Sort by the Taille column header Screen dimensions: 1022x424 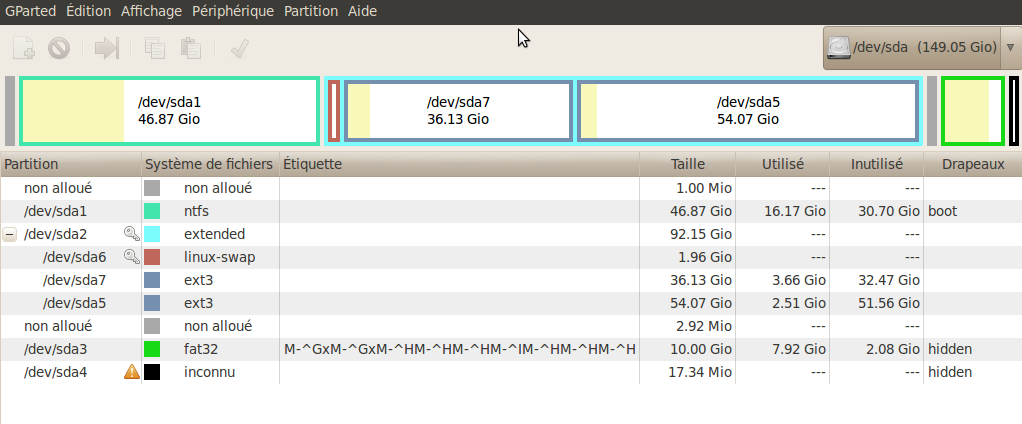click(x=688, y=164)
